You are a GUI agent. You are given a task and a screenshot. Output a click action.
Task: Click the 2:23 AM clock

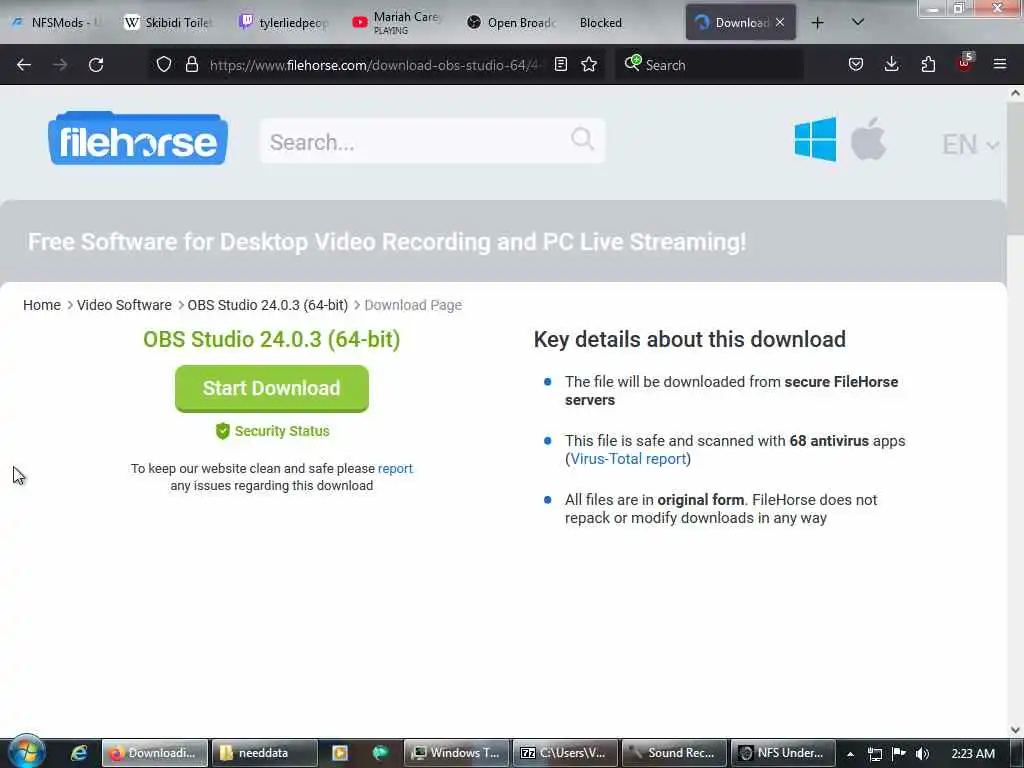[x=972, y=754]
